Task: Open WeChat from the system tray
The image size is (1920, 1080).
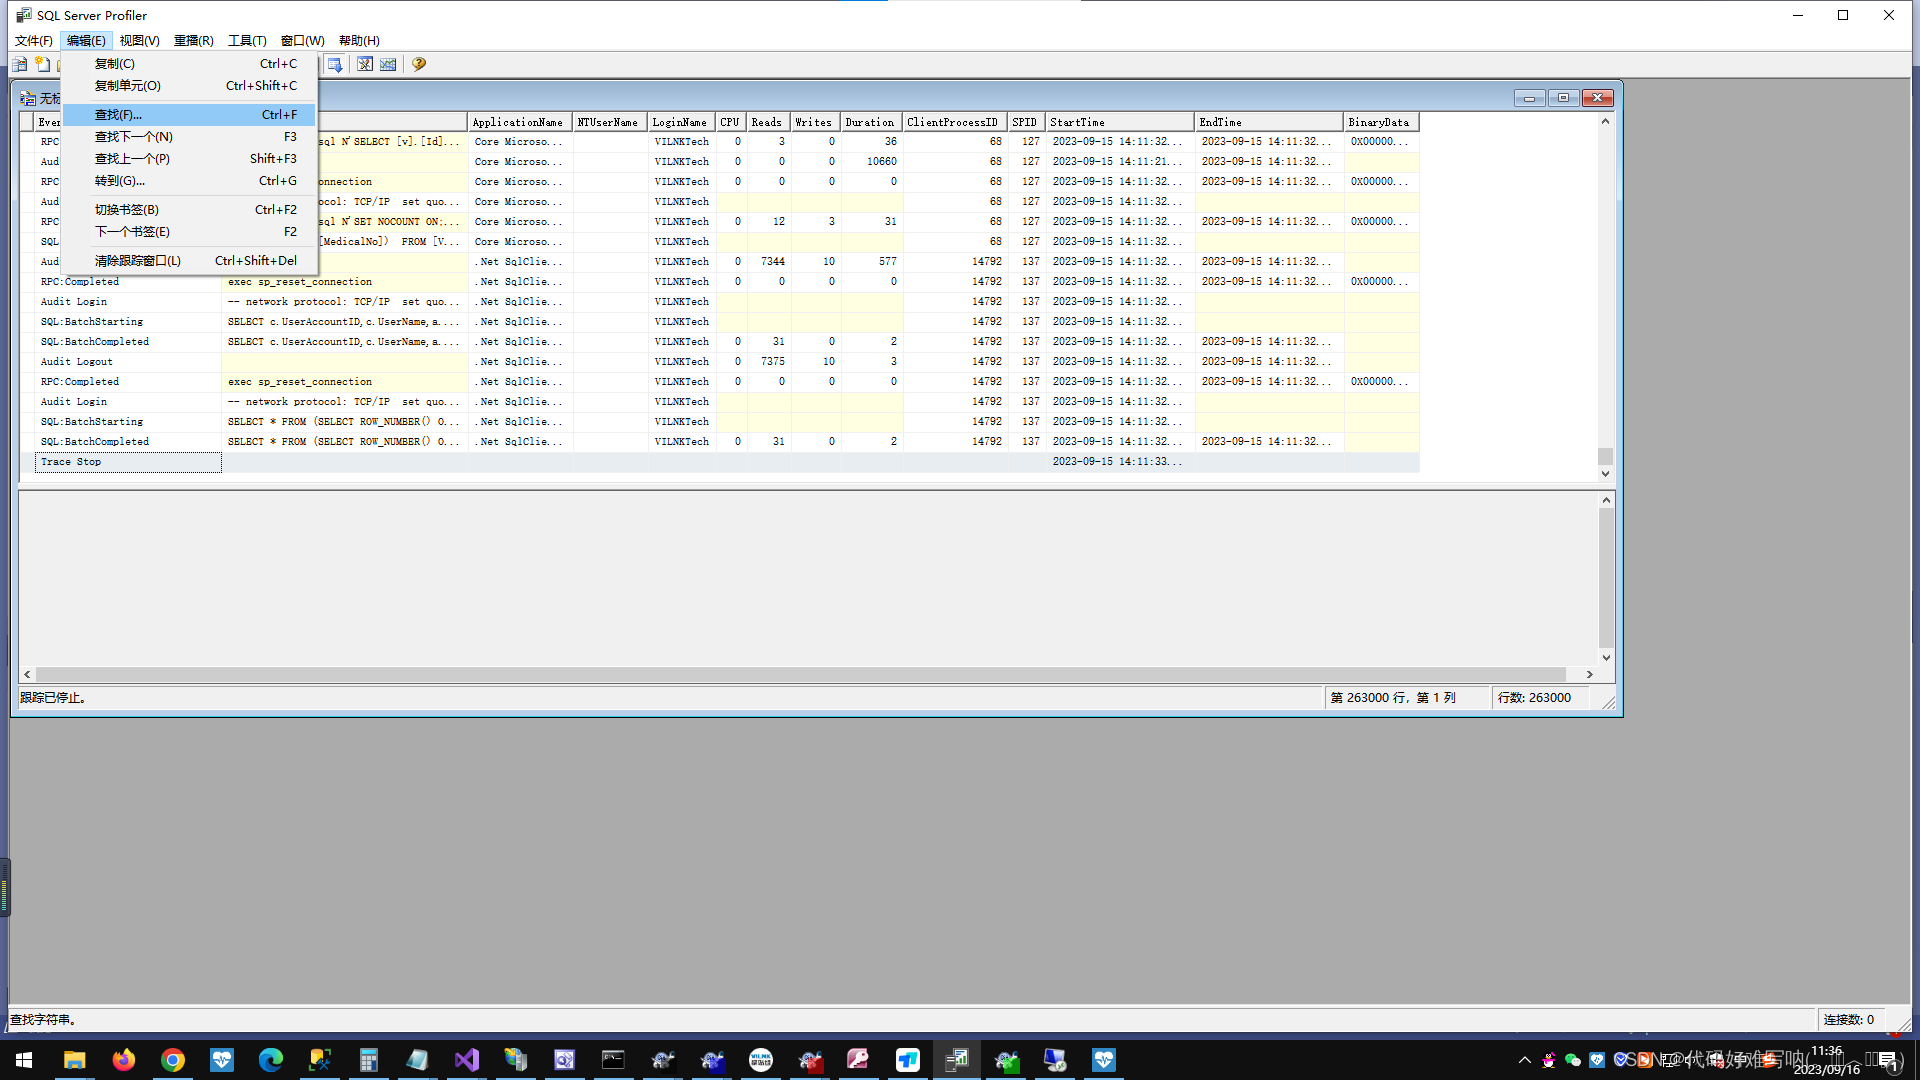Action: pos(1572,1060)
